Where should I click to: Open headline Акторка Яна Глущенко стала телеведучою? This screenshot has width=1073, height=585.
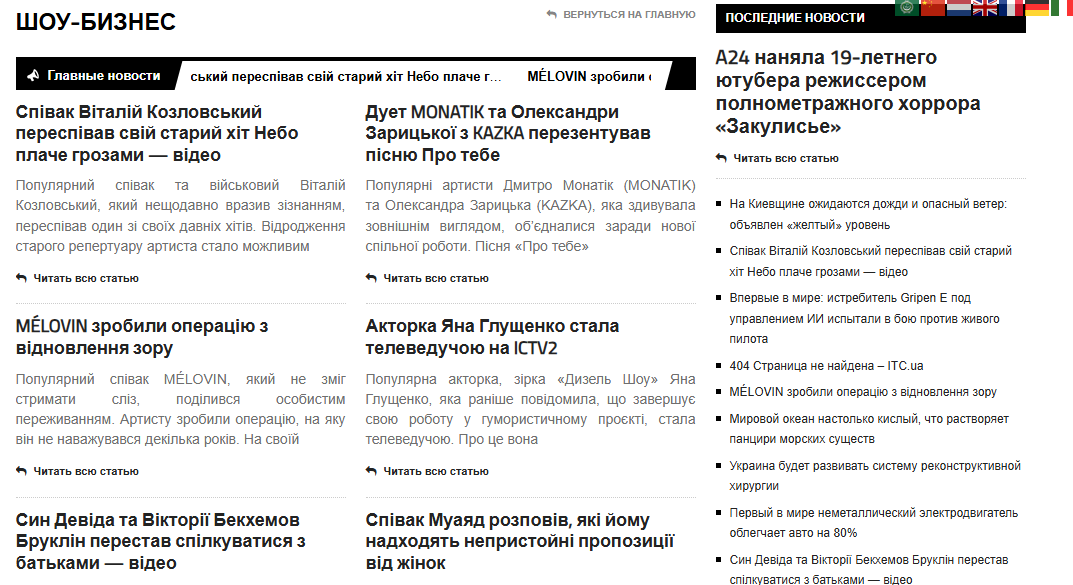pos(492,337)
